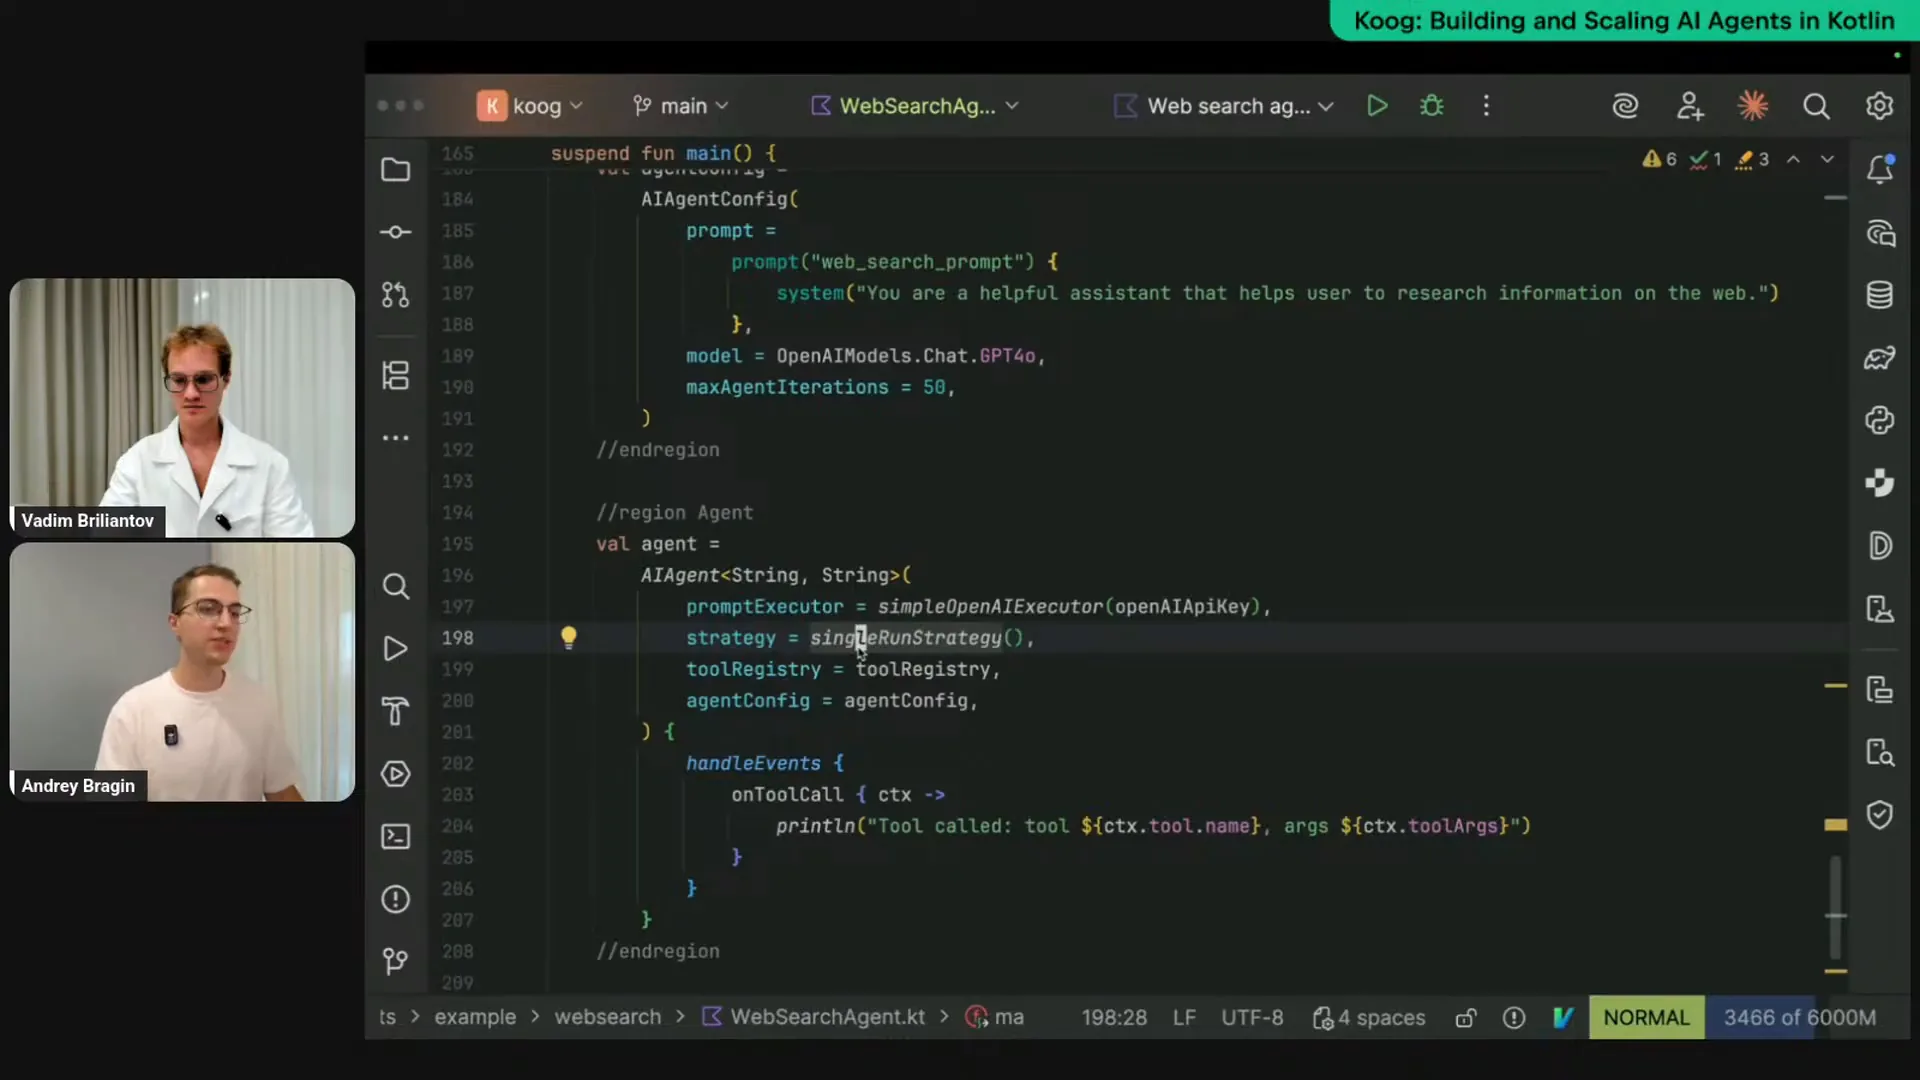The height and width of the screenshot is (1080, 1920).
Task: Click the editor vertical scrollbar thumb
Action: (1835, 906)
